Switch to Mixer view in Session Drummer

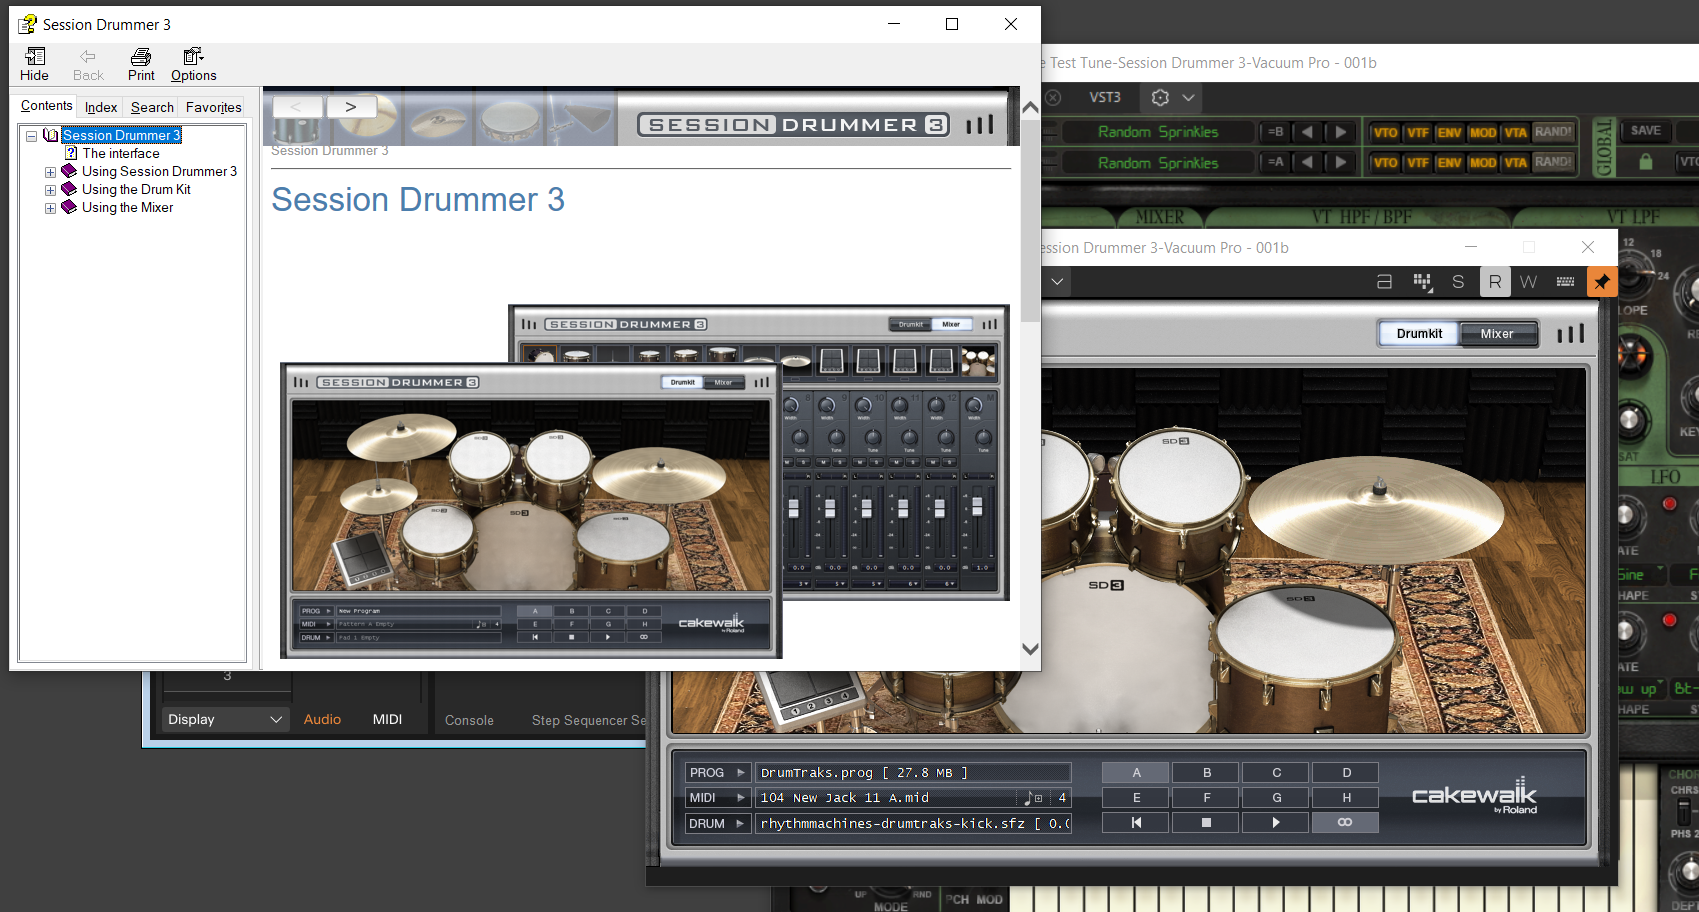(1497, 334)
